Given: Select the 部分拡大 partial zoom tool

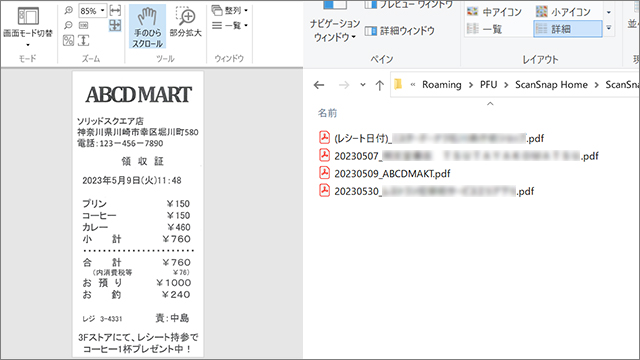Looking at the screenshot, I should pos(186,22).
